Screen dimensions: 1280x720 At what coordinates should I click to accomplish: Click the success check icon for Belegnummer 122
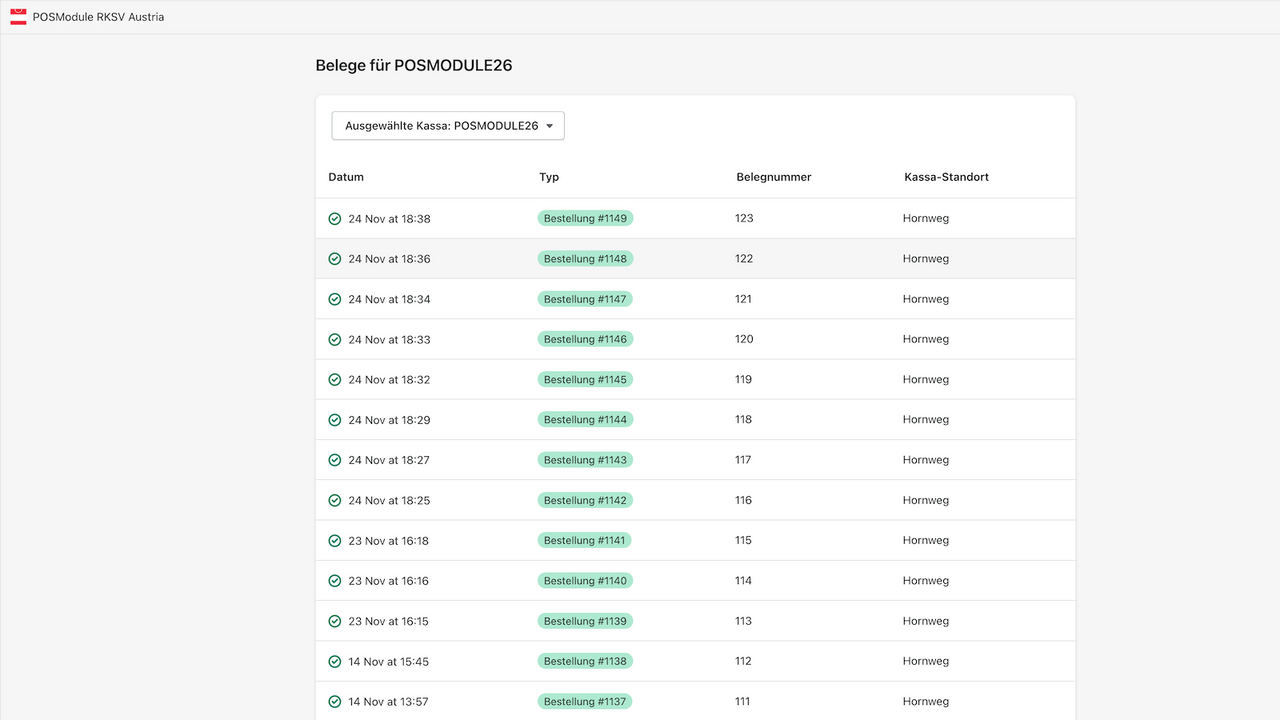point(334,258)
